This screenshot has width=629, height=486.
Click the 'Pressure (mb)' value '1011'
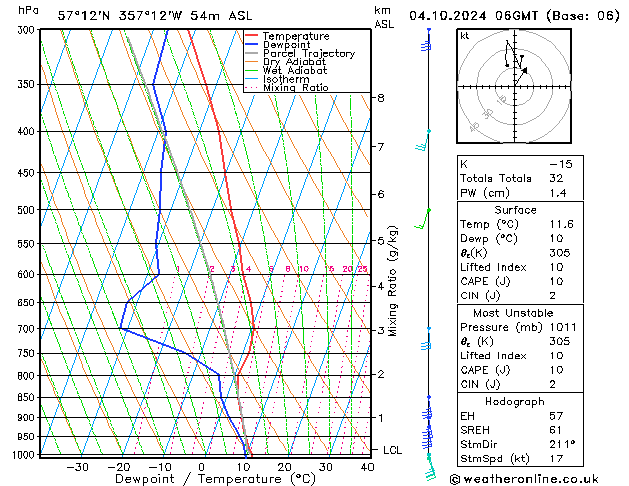coord(563,328)
